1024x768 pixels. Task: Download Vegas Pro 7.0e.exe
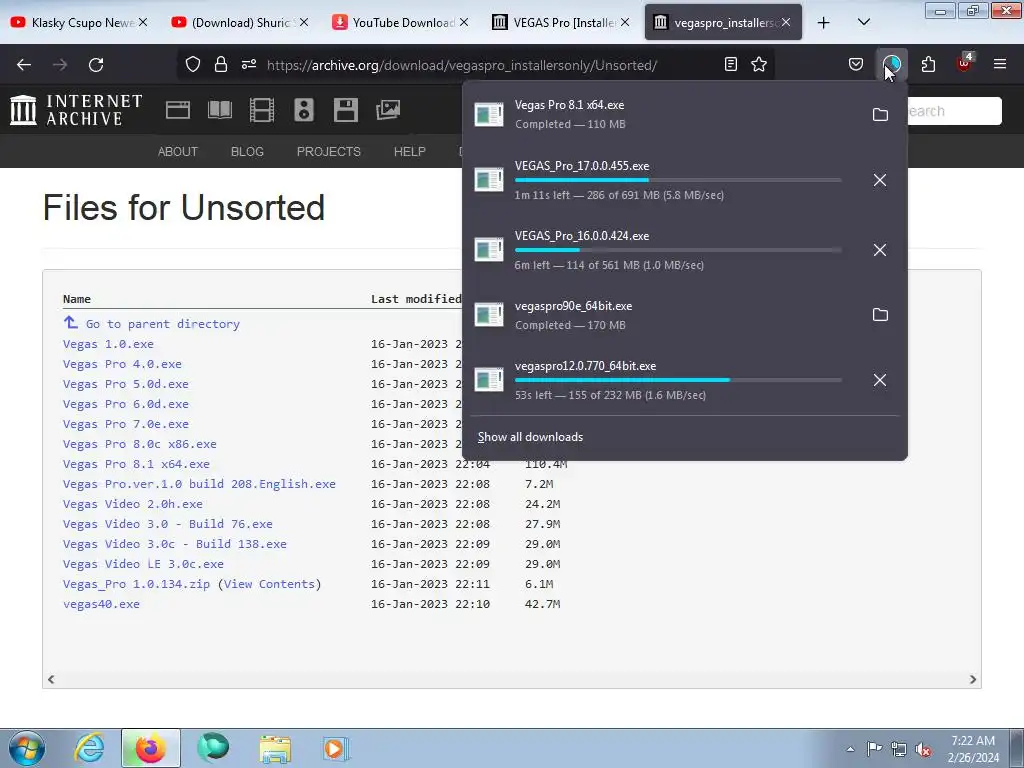(125, 424)
